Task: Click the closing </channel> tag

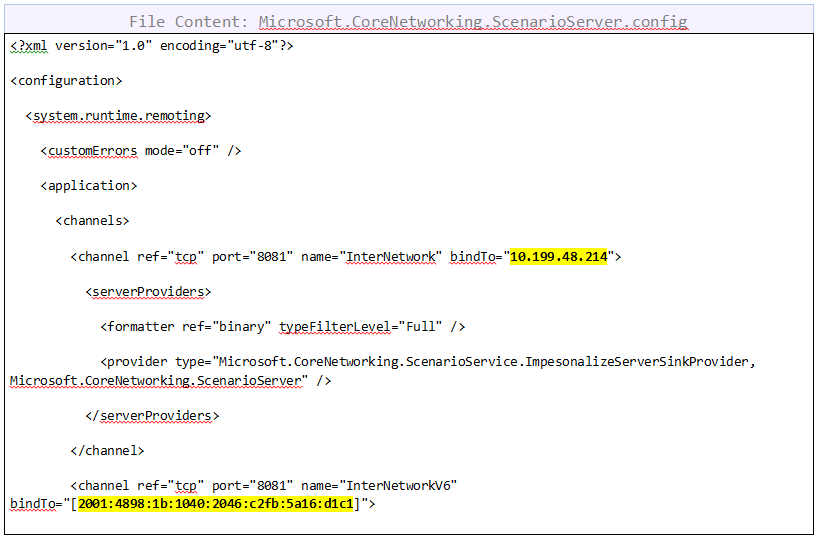Action: pyautogui.click(x=107, y=451)
